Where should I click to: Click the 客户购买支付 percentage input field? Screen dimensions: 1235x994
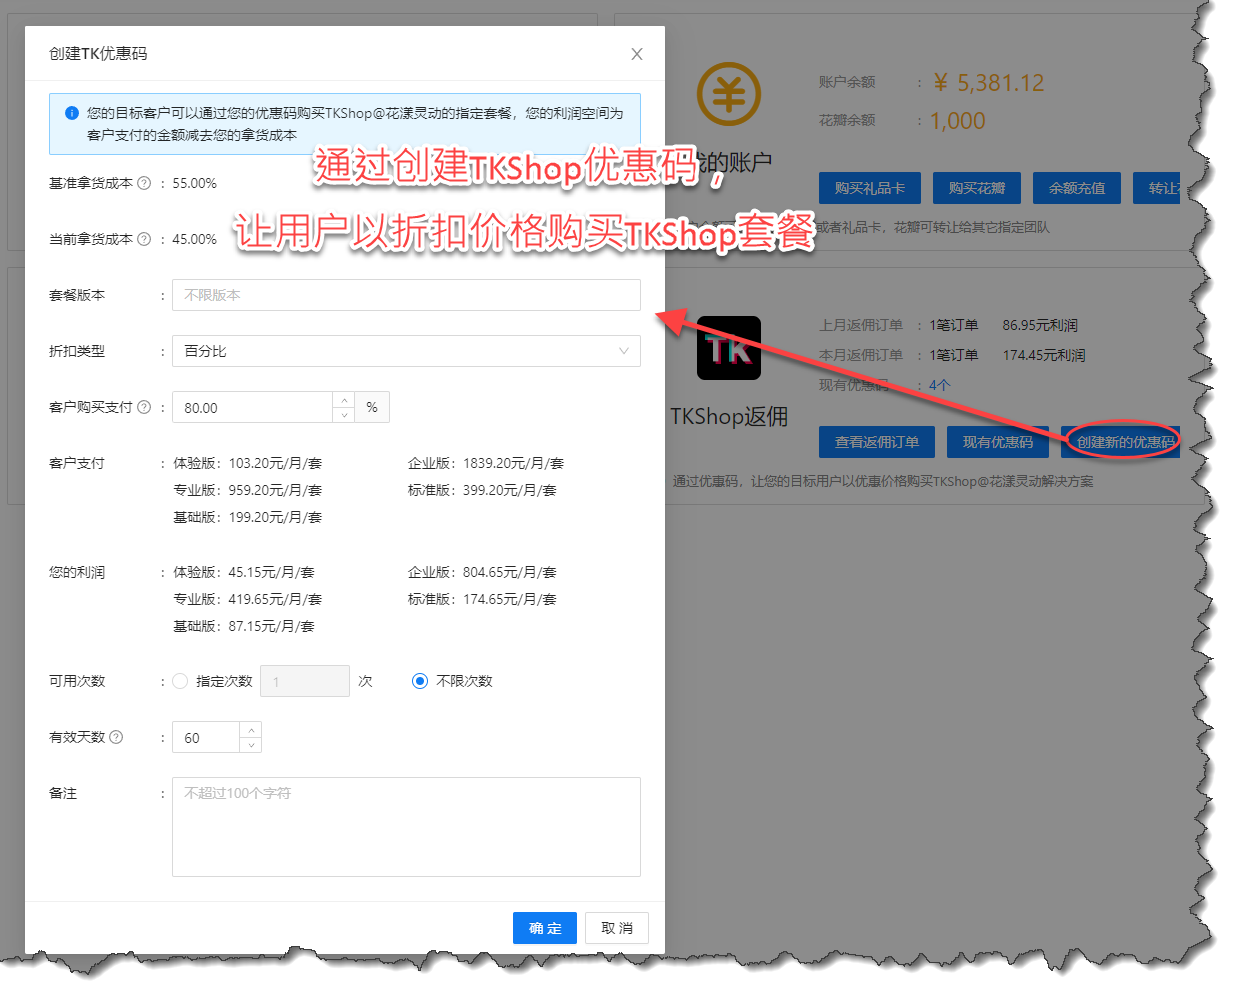click(253, 407)
